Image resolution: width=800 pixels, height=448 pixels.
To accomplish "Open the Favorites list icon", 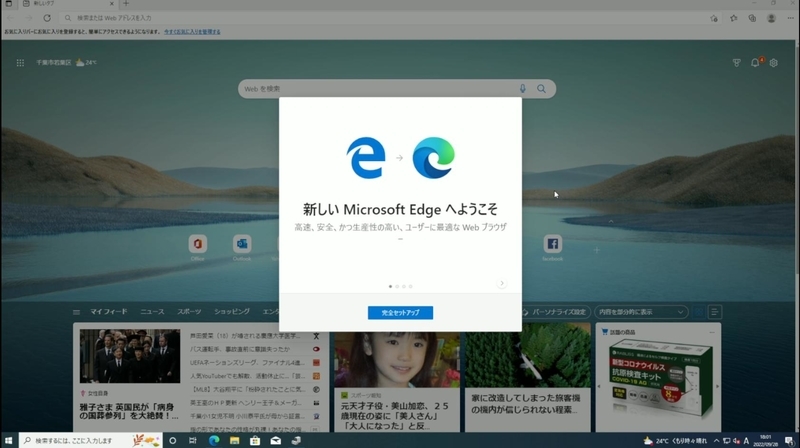I will coord(733,18).
